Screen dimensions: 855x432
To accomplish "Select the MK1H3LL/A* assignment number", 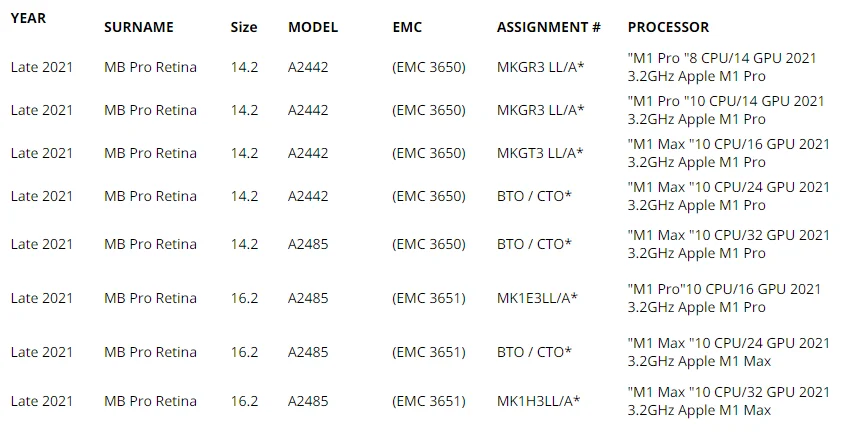I will click(x=539, y=401).
